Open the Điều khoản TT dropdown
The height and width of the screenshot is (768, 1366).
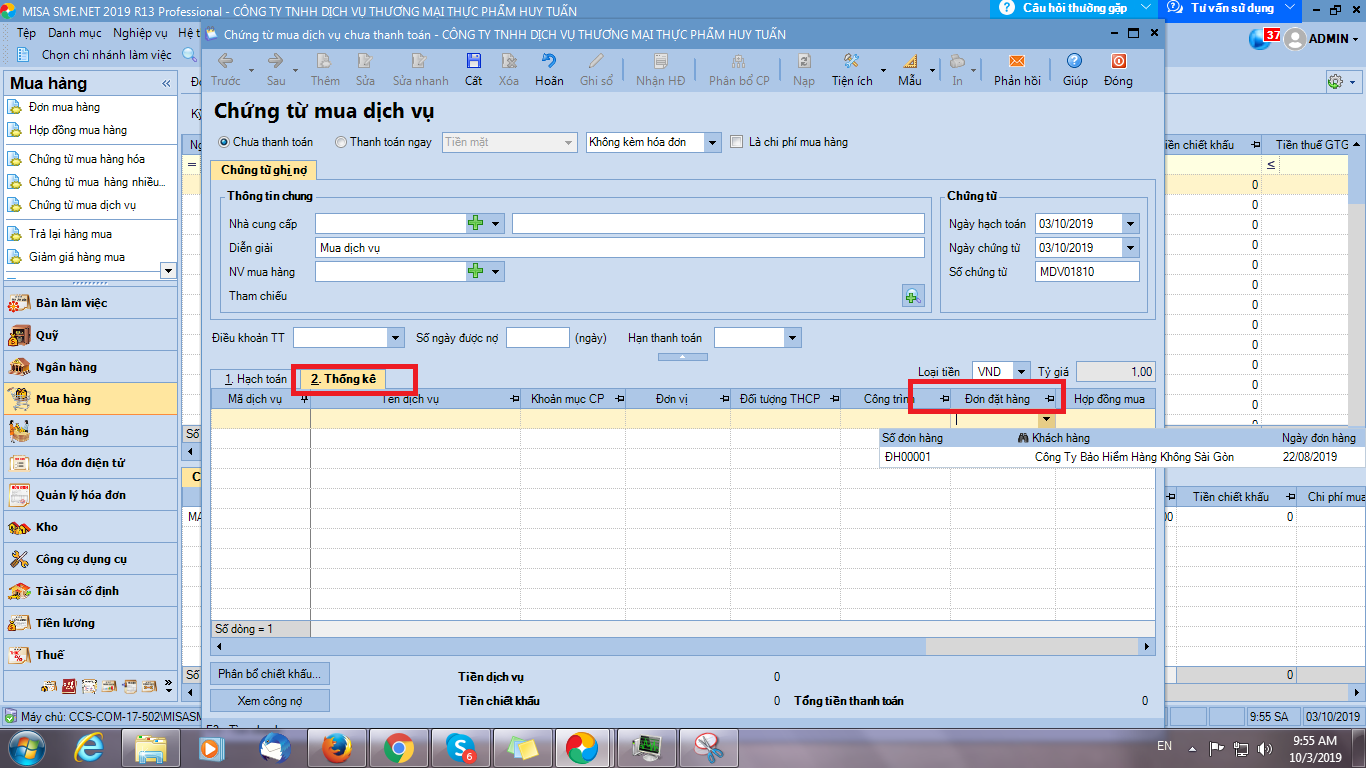396,338
